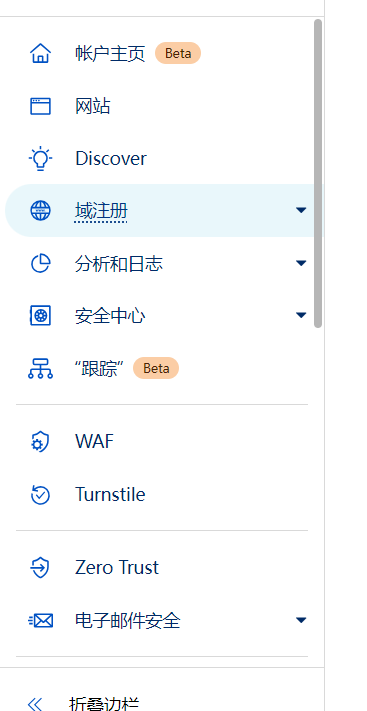The height and width of the screenshot is (711, 367).
Task: Open the Zero Trust menu item
Action: (x=161, y=568)
